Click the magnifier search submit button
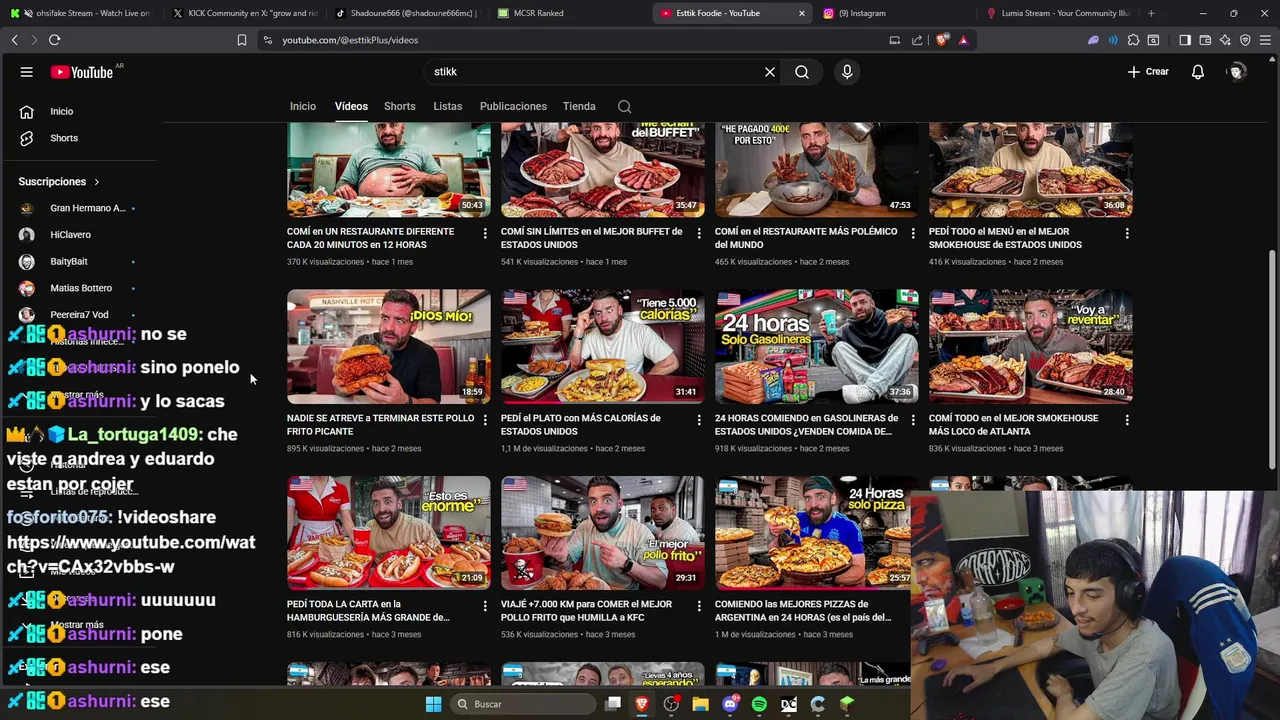The height and width of the screenshot is (720, 1280). click(x=802, y=72)
